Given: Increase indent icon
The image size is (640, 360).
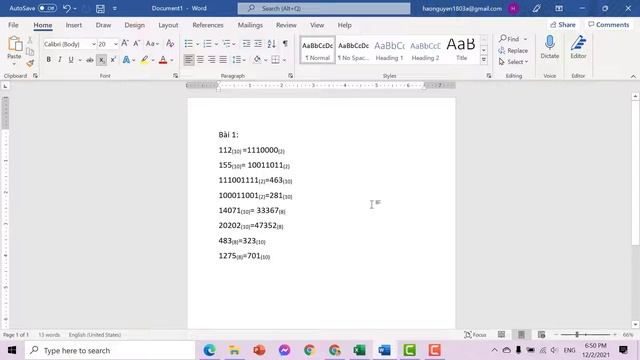Looking at the screenshot, I should (258, 44).
